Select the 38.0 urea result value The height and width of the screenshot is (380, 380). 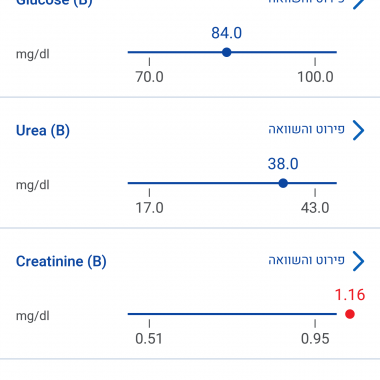(x=283, y=164)
